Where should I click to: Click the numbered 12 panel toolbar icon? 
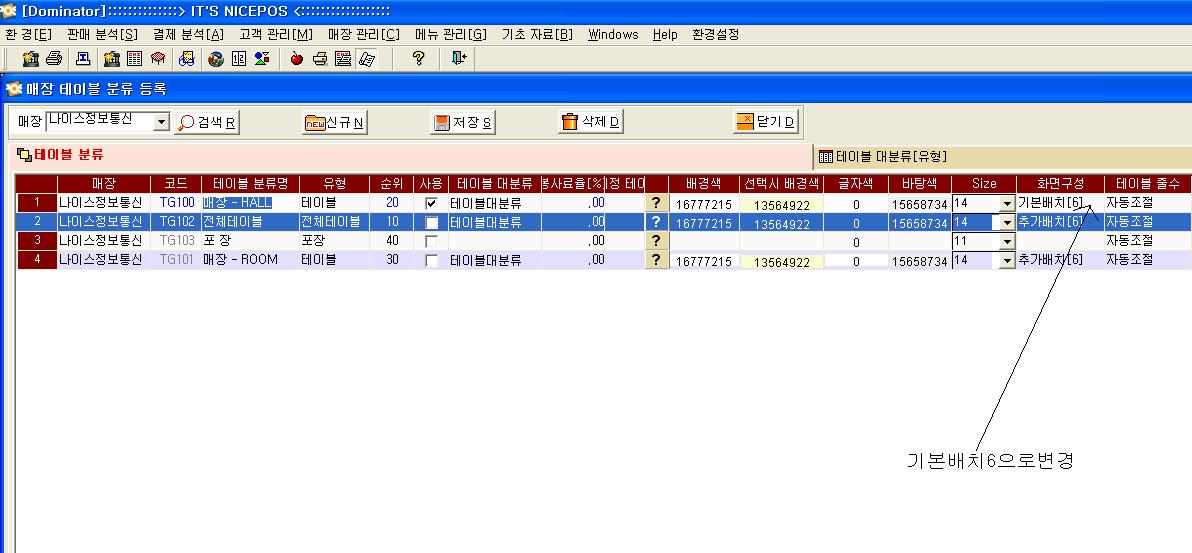coord(239,59)
